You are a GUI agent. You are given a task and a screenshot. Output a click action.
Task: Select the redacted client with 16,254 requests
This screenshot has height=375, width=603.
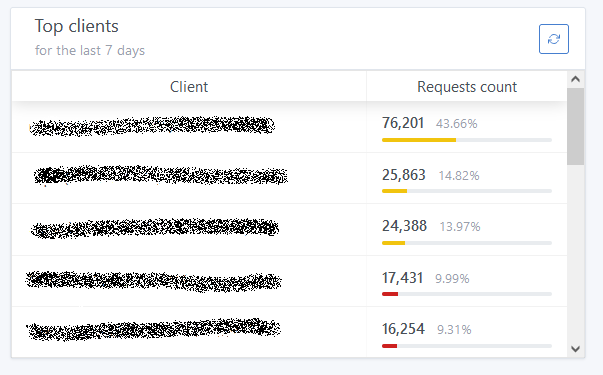pos(153,330)
